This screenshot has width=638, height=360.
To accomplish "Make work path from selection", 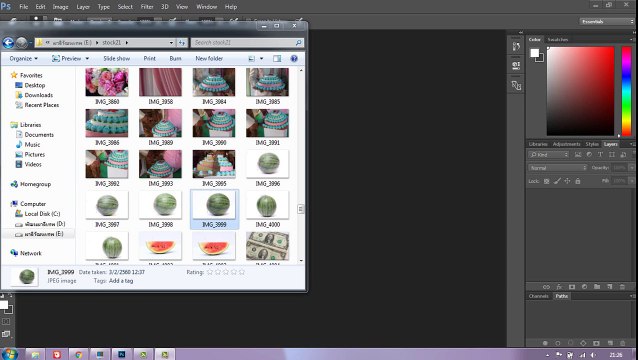I will click(583, 343).
